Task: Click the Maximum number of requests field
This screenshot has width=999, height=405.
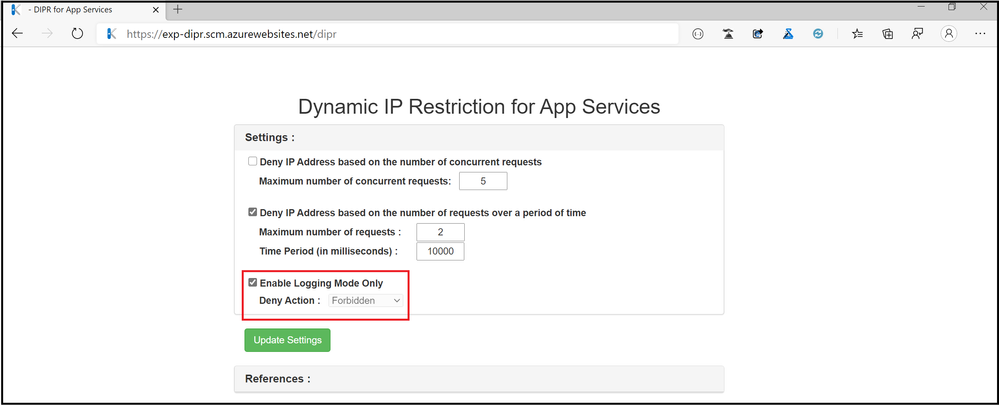Action: (x=440, y=232)
